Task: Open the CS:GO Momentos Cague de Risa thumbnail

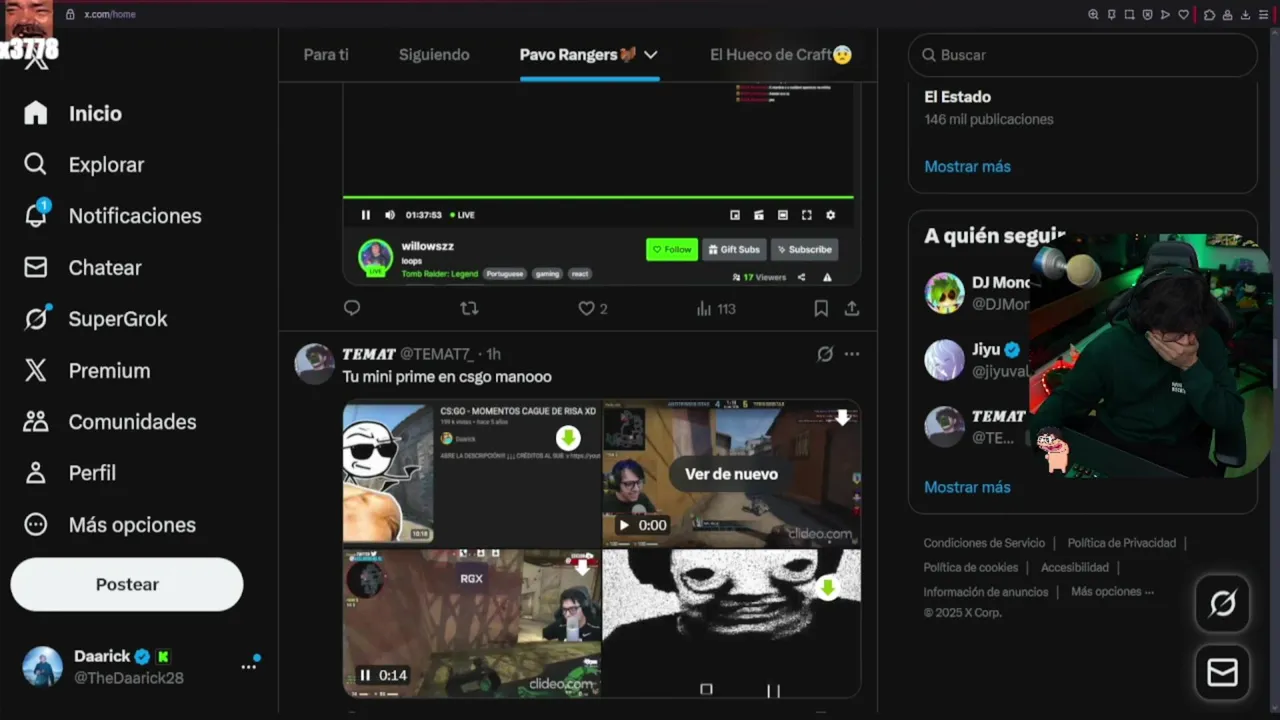Action: 472,473
